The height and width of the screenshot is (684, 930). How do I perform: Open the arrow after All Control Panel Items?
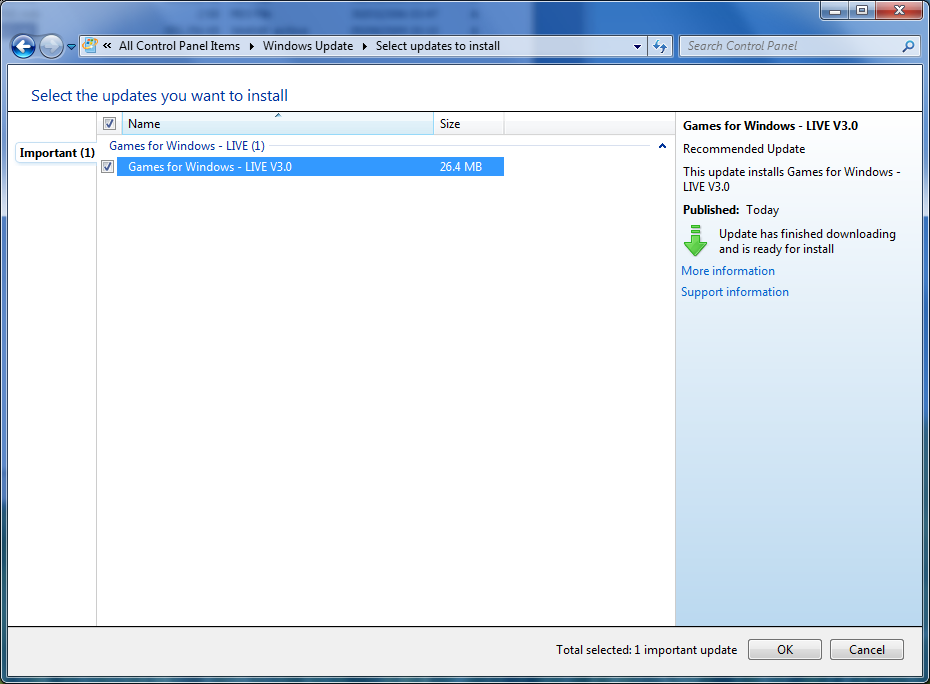(x=251, y=46)
